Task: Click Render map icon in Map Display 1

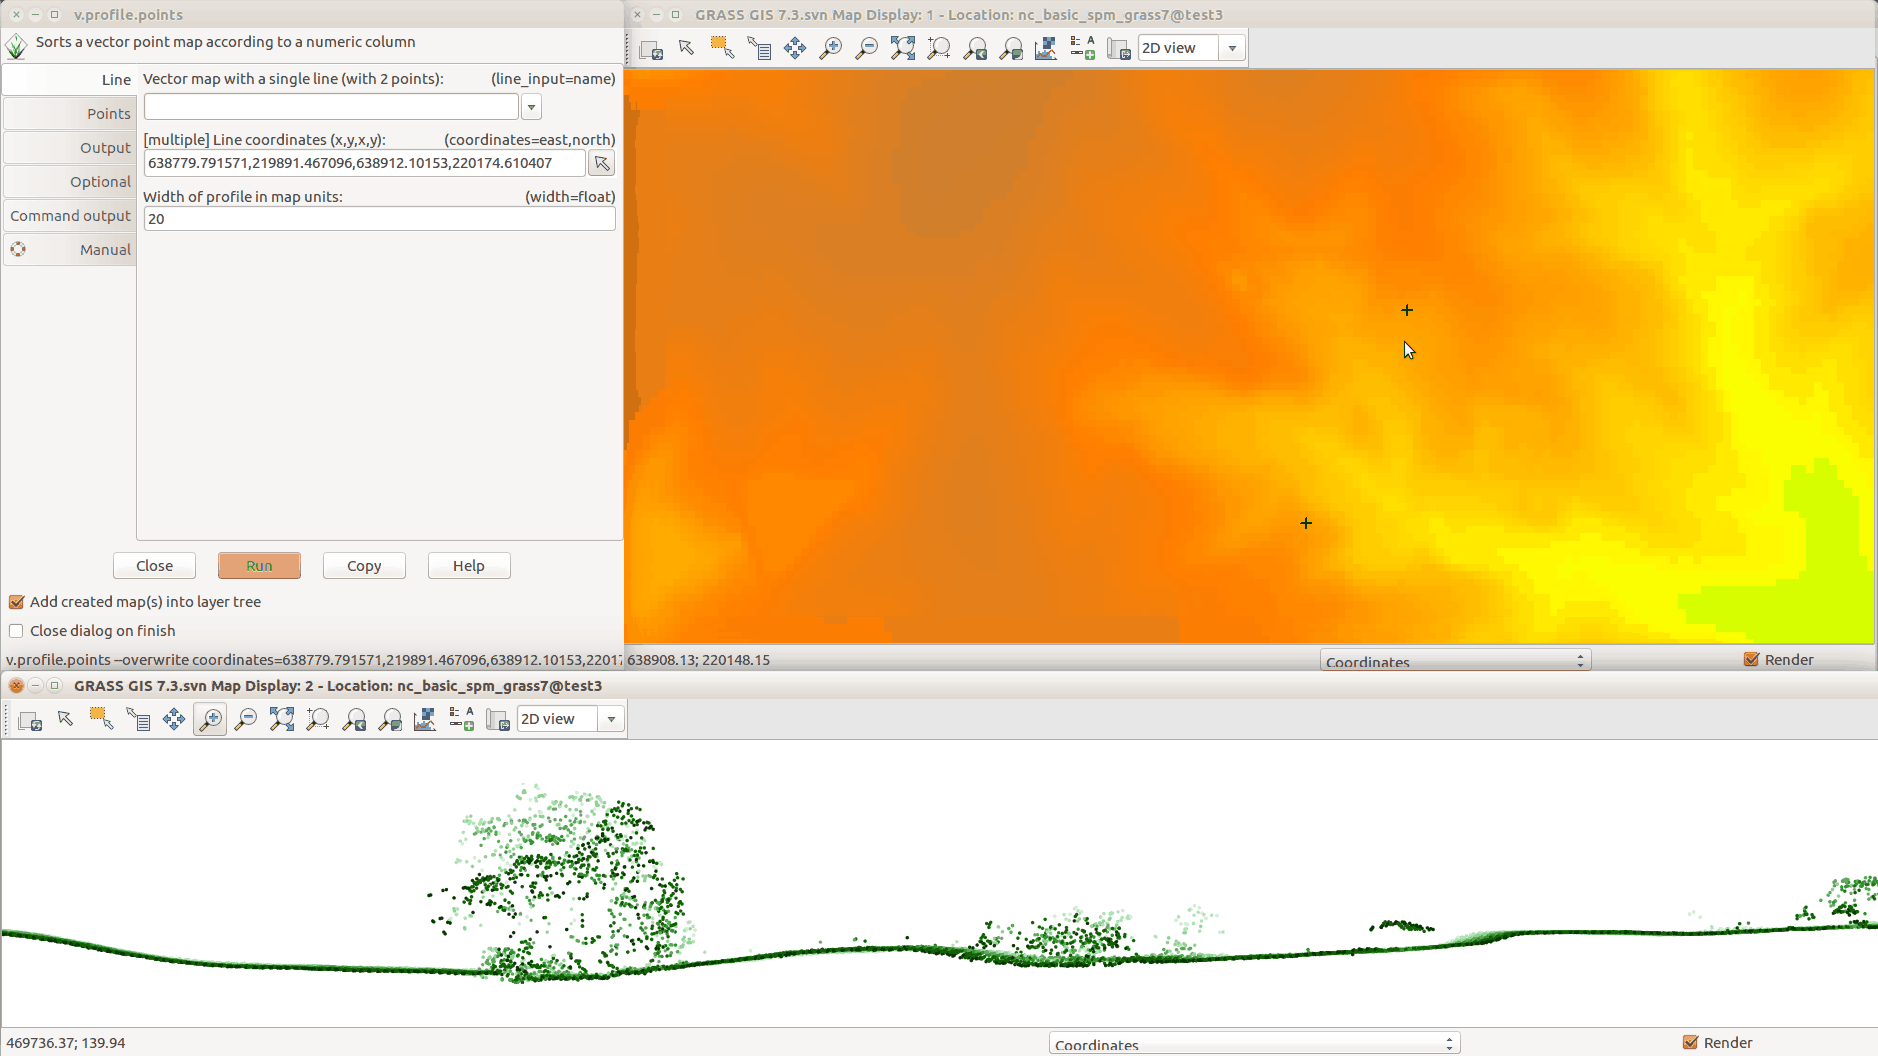Action: click(651, 48)
